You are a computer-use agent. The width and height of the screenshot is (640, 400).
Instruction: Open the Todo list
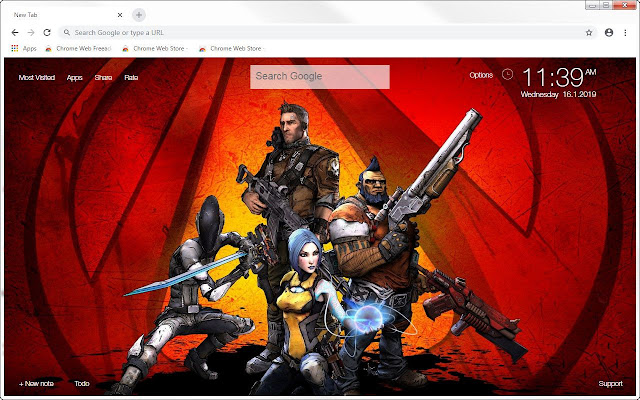click(x=82, y=384)
